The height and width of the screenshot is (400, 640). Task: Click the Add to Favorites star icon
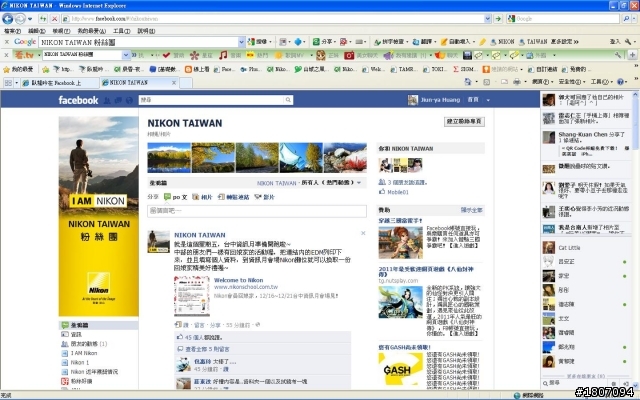coord(46,69)
